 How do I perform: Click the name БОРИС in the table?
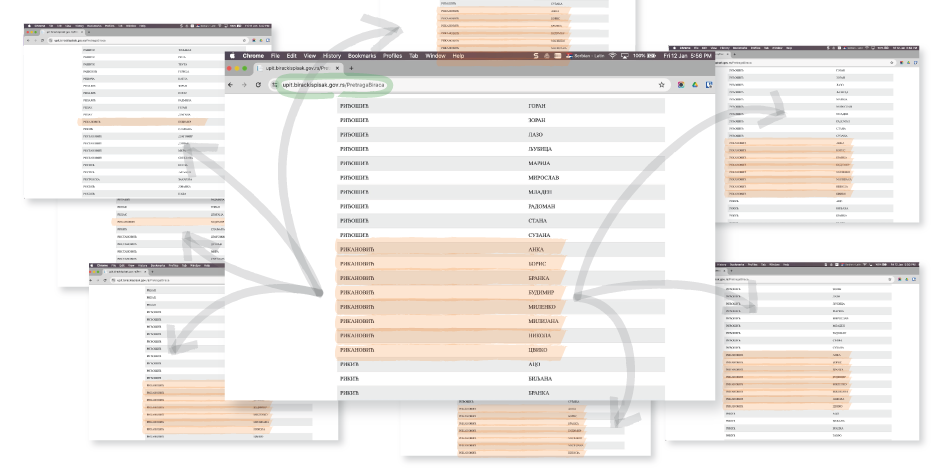pos(537,264)
